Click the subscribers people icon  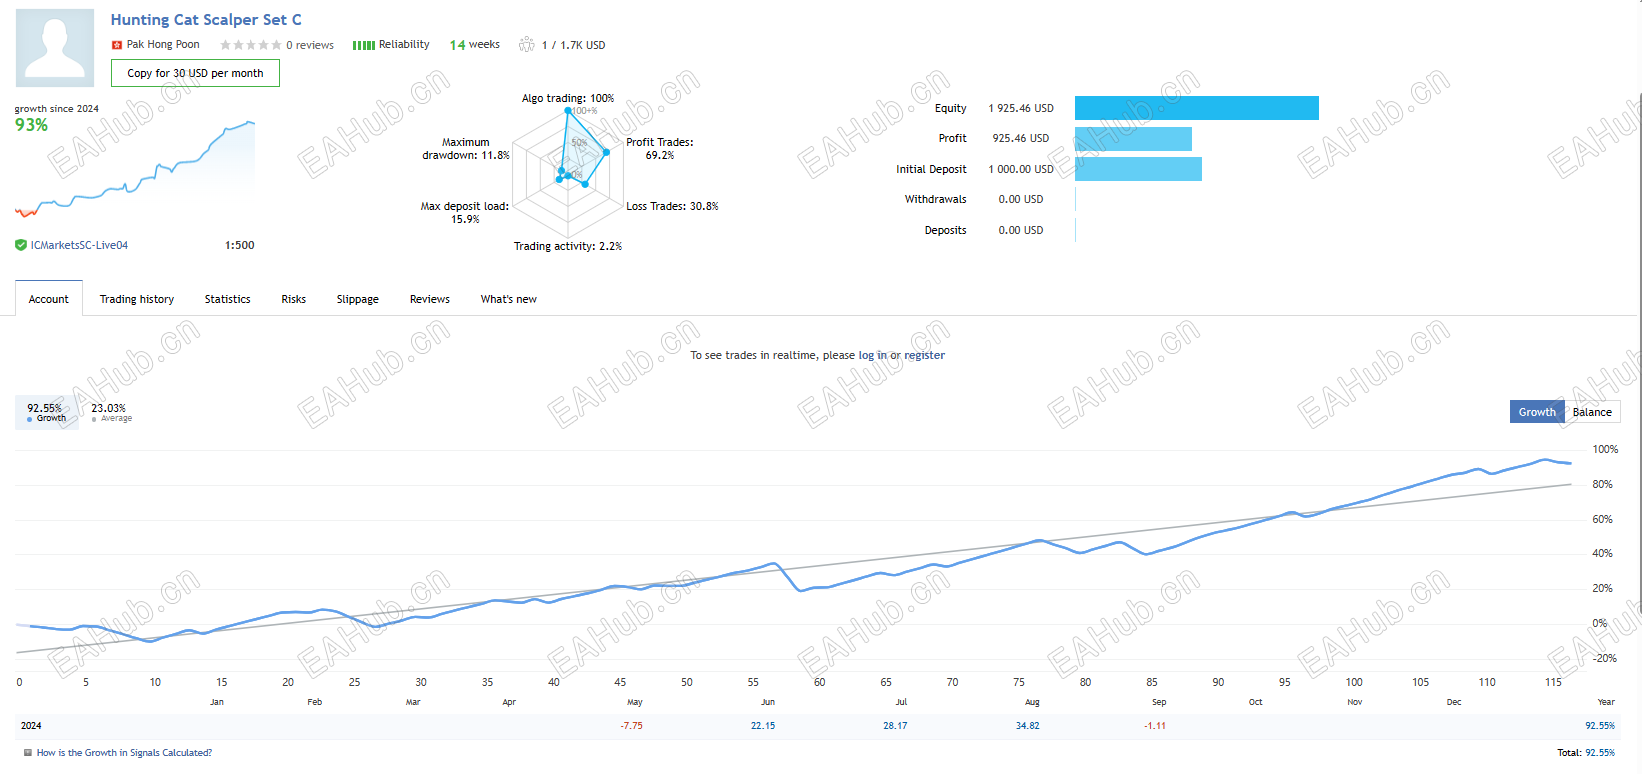[526, 45]
